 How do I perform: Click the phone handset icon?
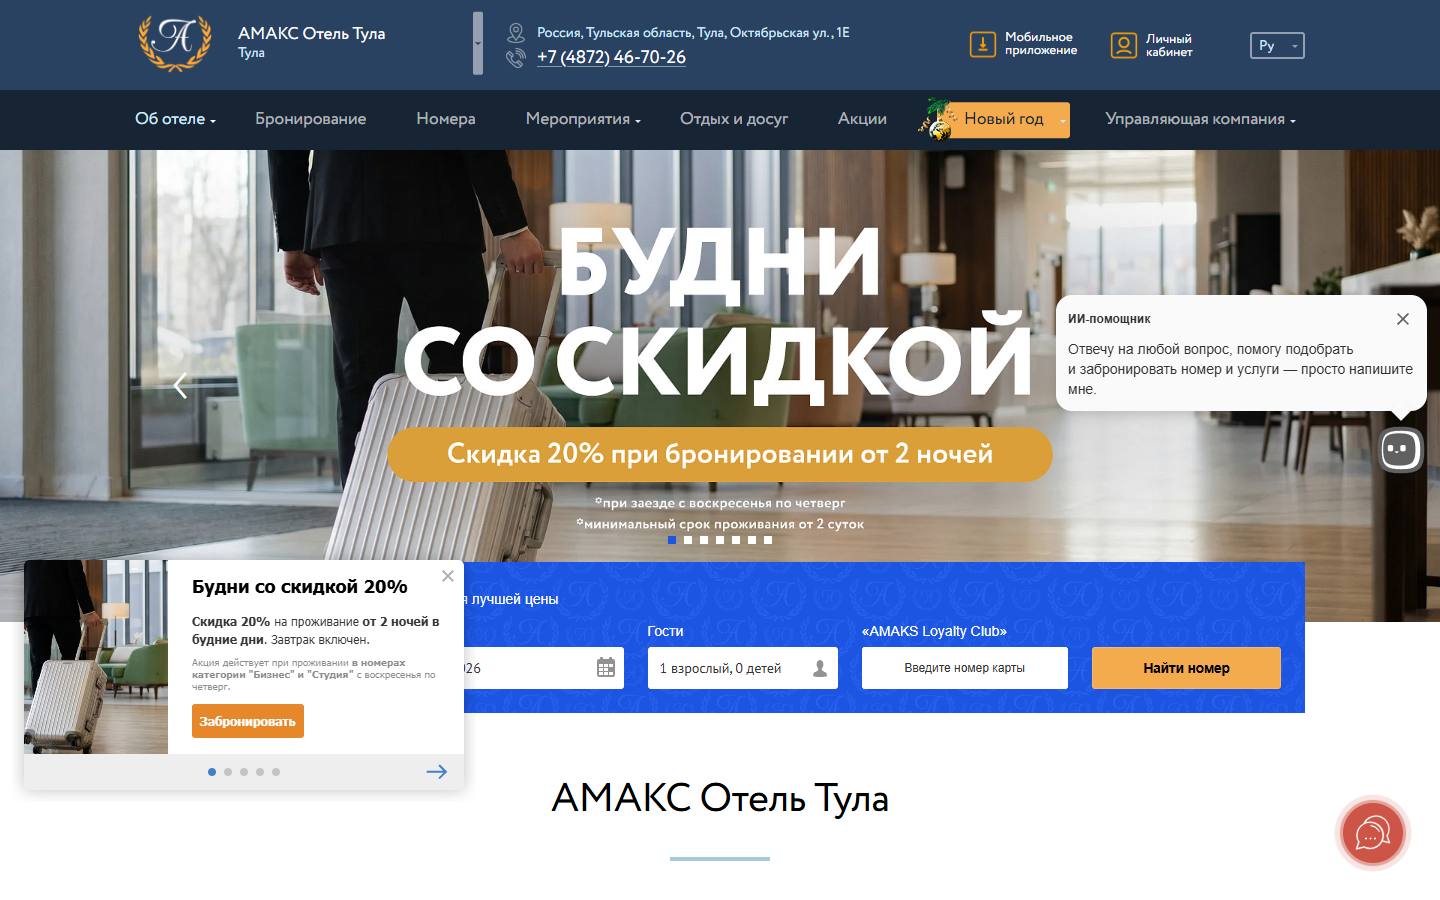click(x=515, y=58)
